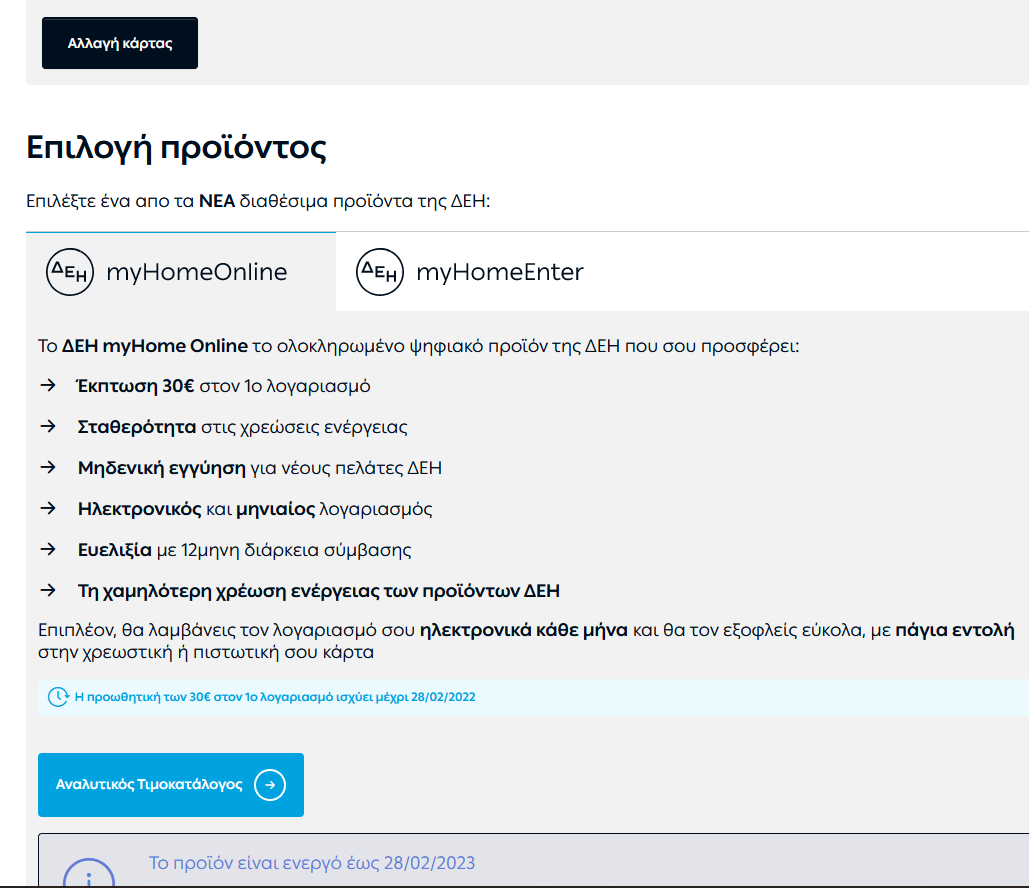Click the arrow bullet beside Σταθερότητα
This screenshot has height=888, width=1029.
coord(48,427)
